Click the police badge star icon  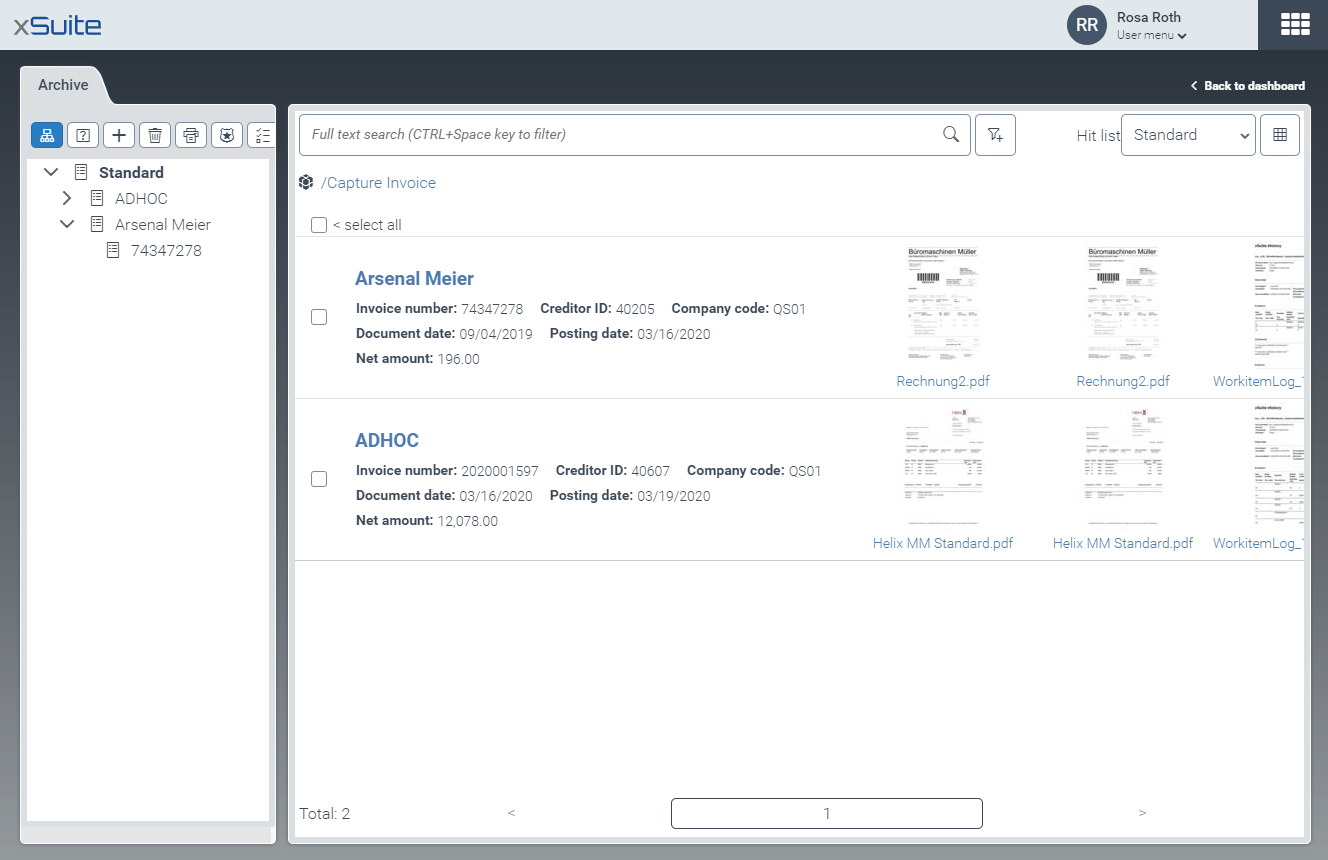pos(227,135)
